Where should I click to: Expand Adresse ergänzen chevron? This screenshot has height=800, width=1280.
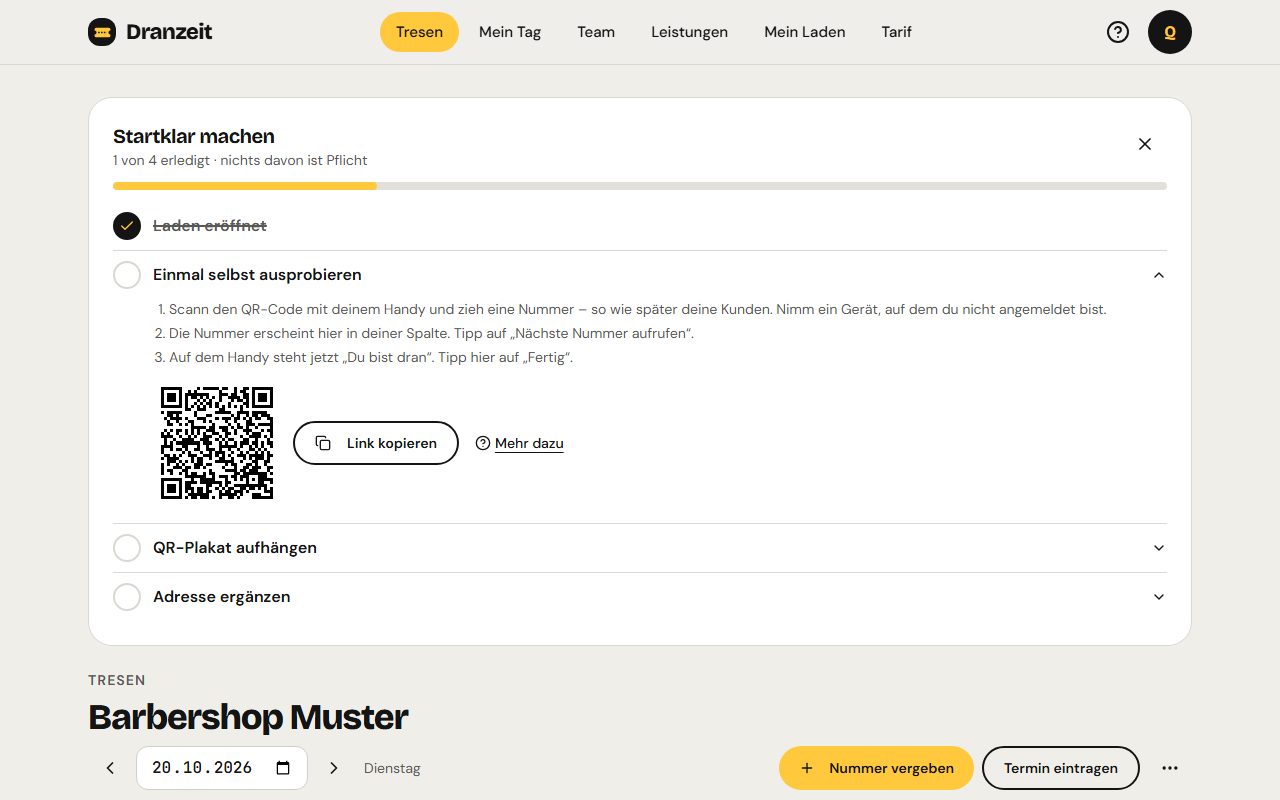[x=1159, y=597]
